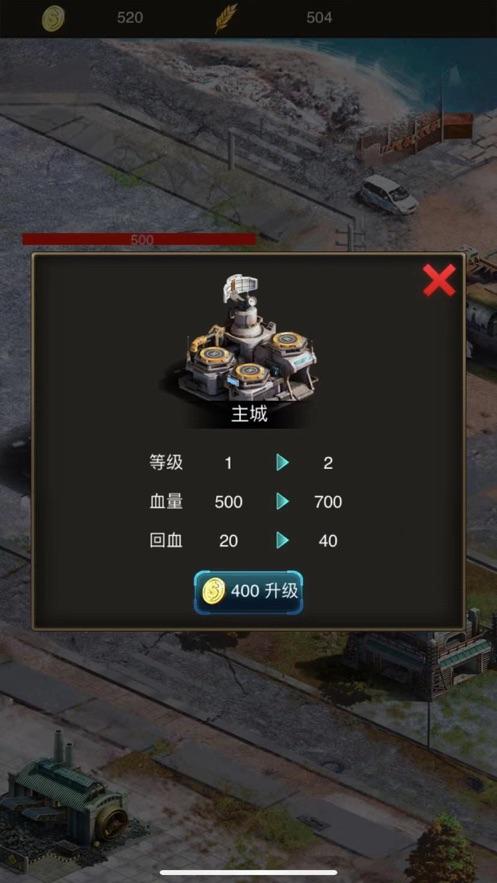Click the 等级 level label
Image resolution: width=497 pixels, height=883 pixels.
(166, 463)
